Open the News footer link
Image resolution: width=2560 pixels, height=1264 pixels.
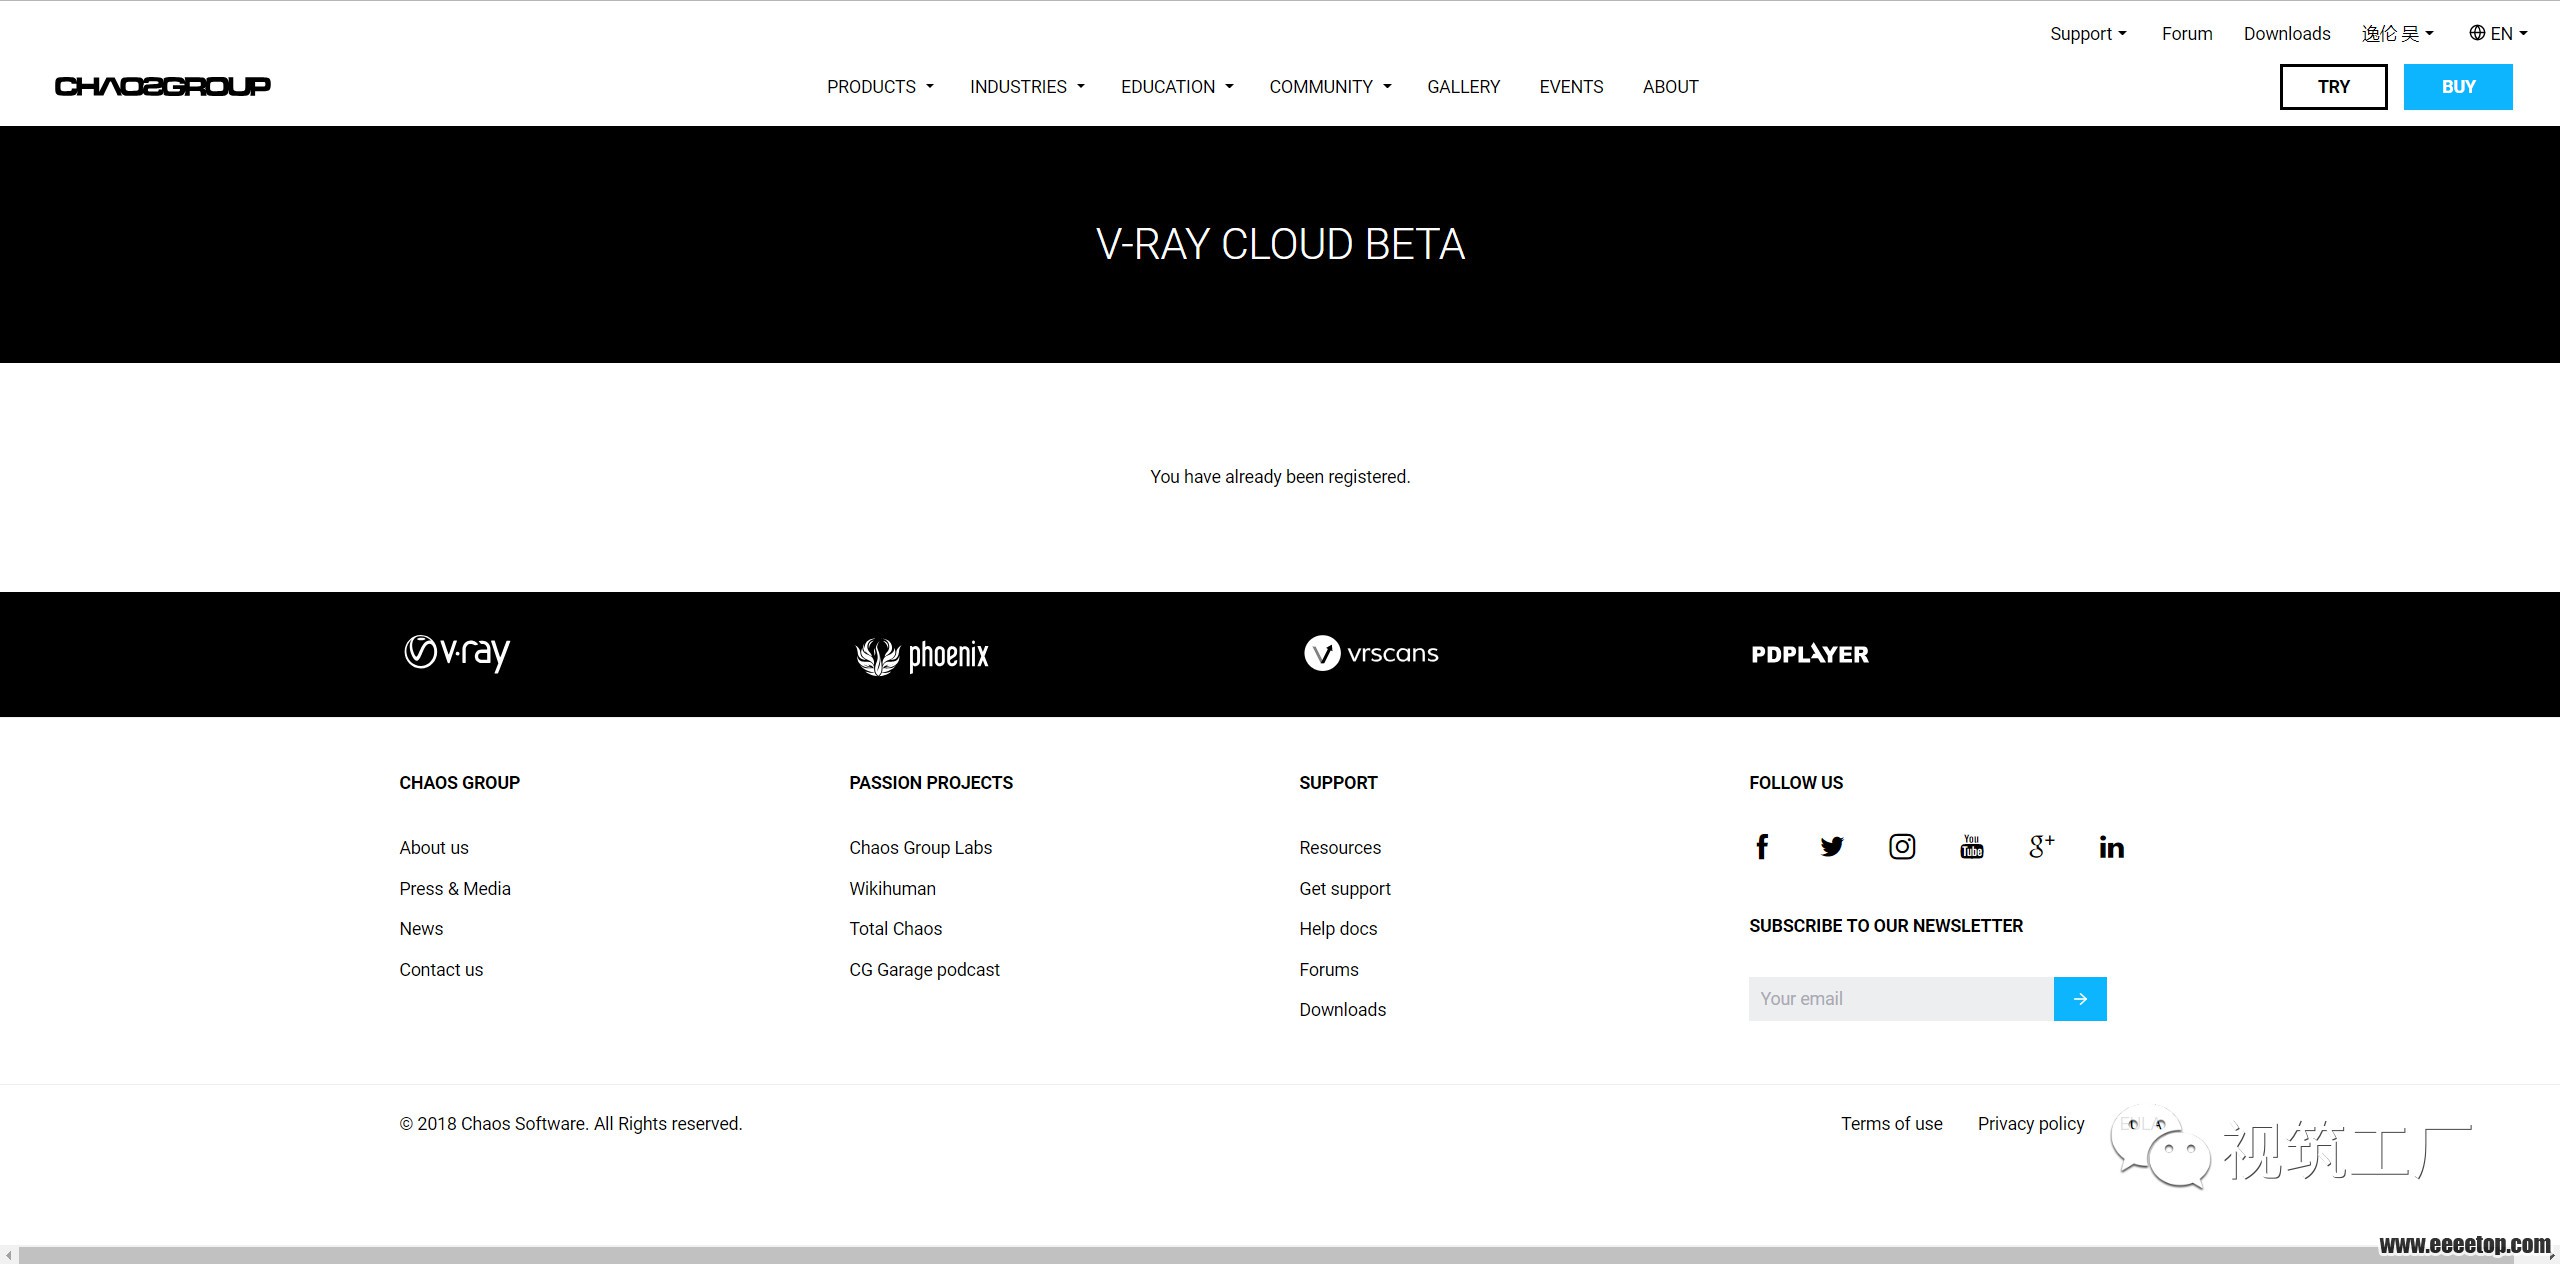pyautogui.click(x=421, y=929)
